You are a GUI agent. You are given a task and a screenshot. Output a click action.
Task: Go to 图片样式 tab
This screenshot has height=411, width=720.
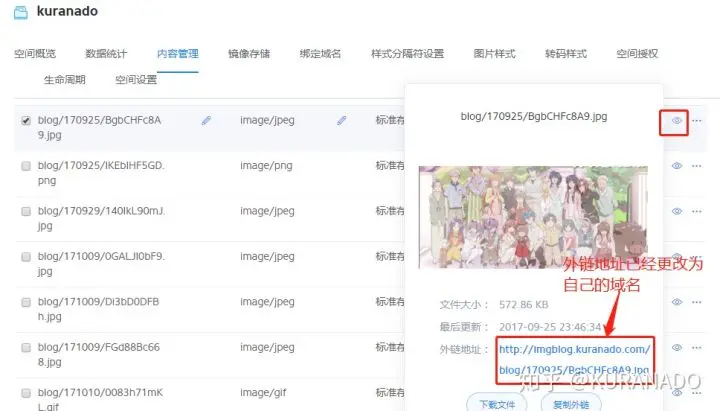(x=495, y=54)
